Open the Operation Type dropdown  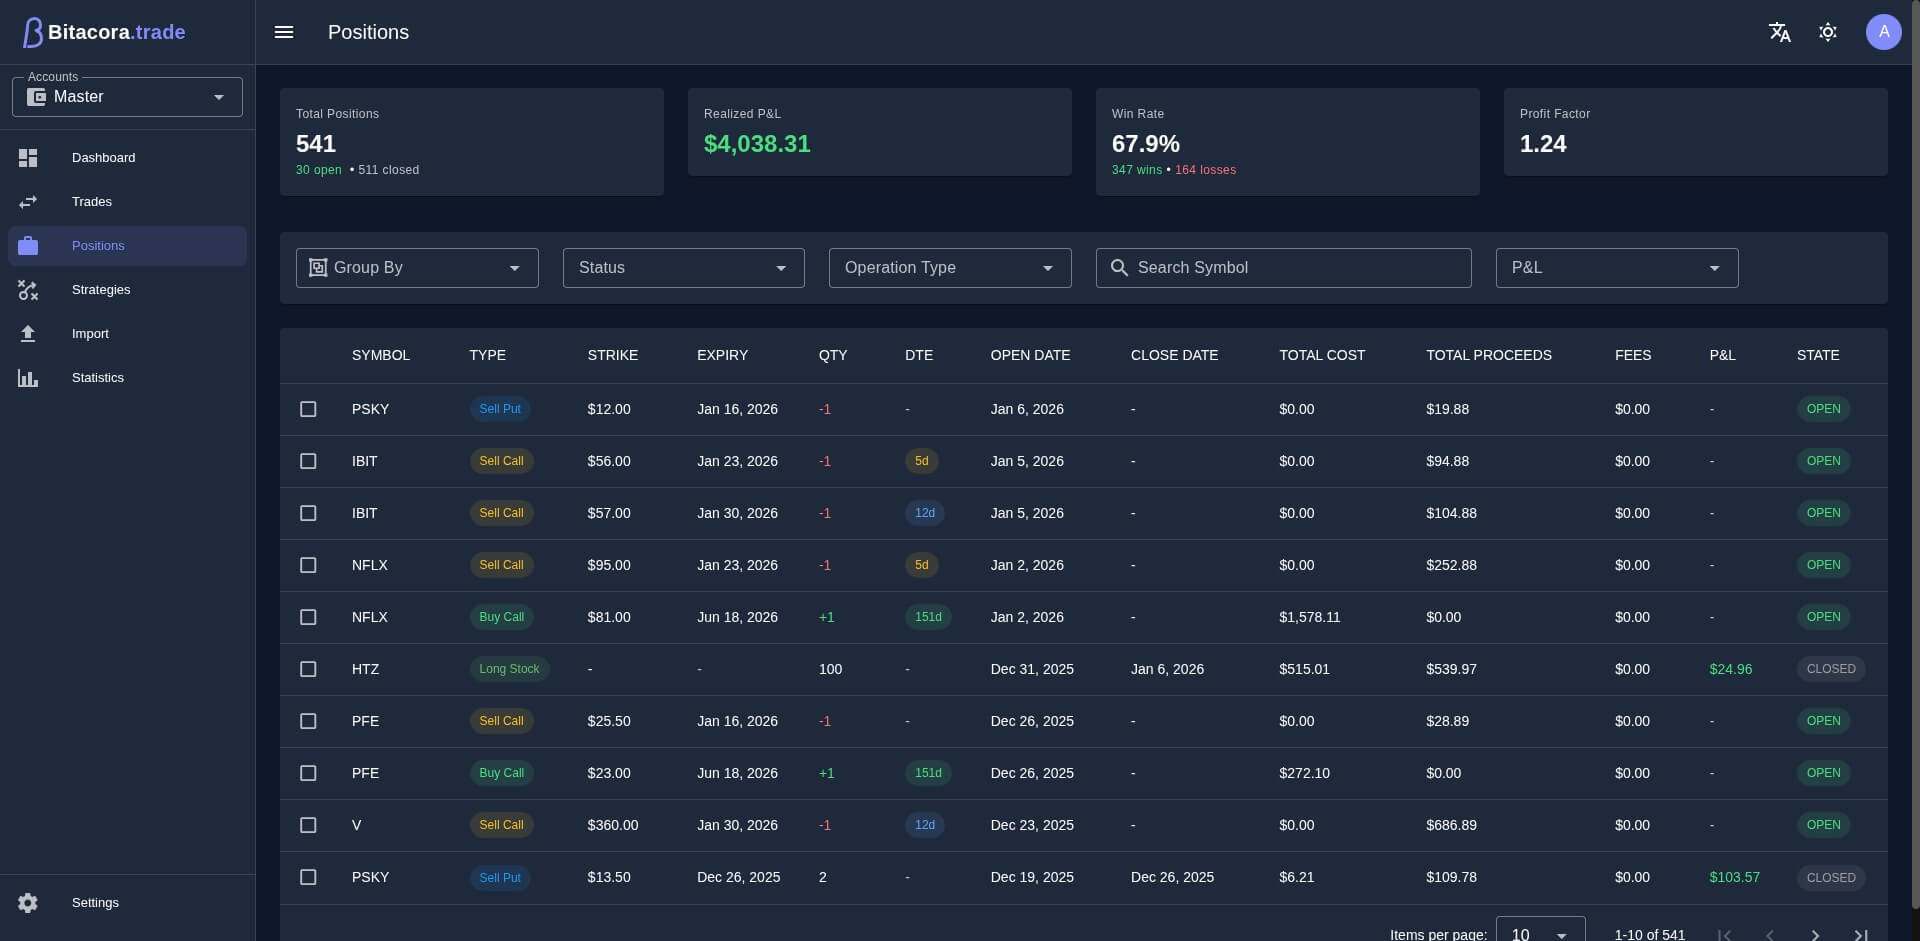click(949, 268)
